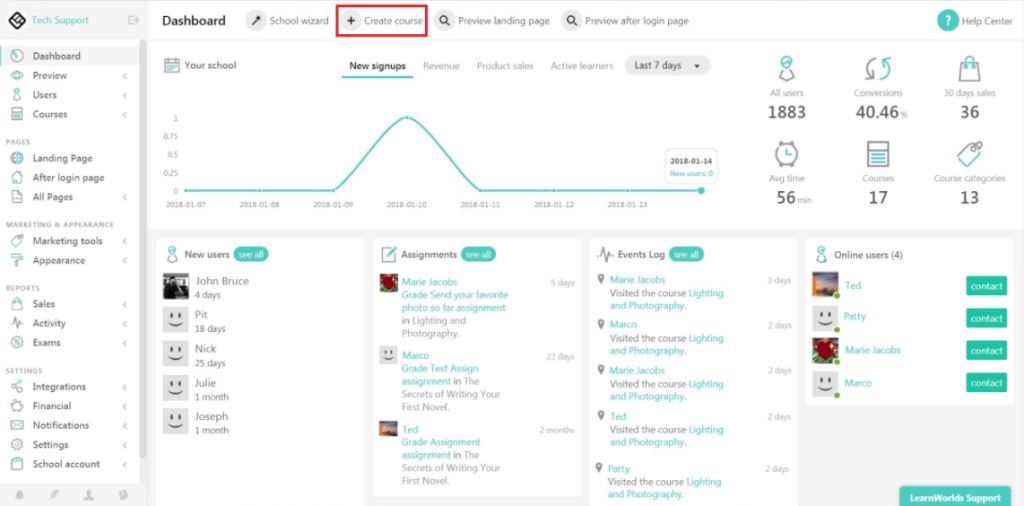Screen dimensions: 1024x506
Task: Contact online user Patty
Action: pyautogui.click(x=986, y=318)
